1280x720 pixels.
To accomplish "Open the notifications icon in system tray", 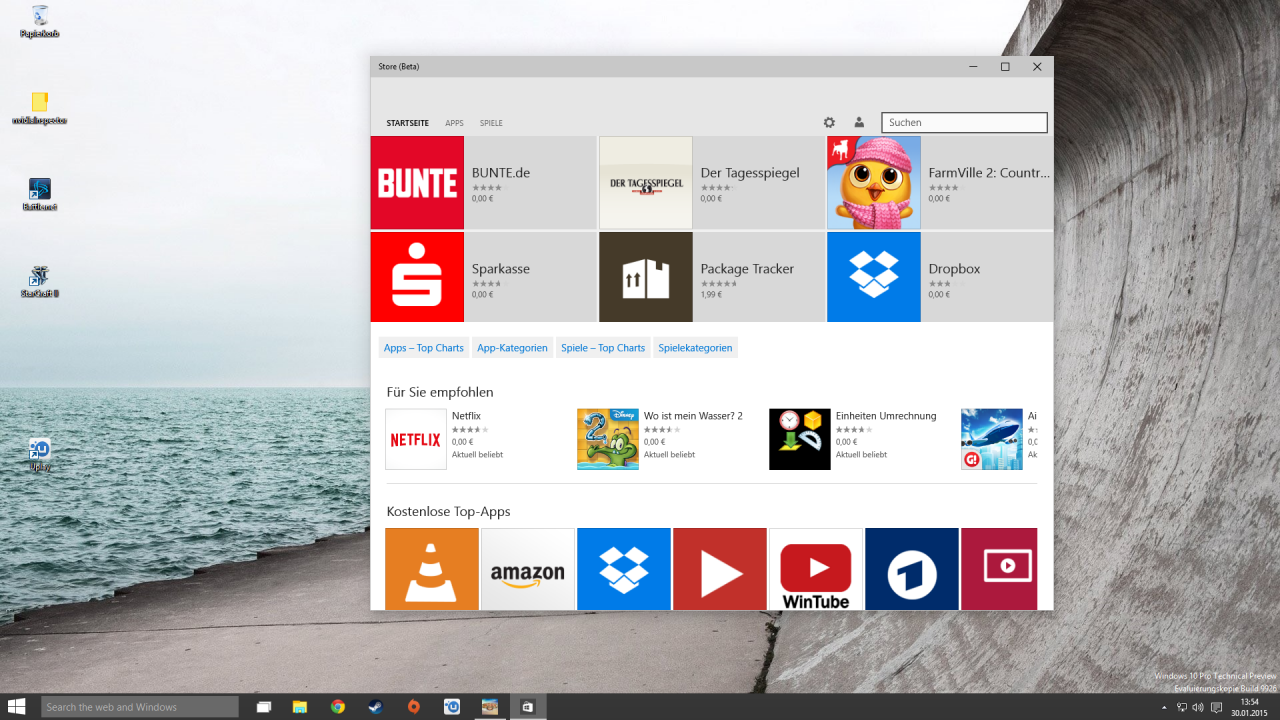I will (x=1216, y=707).
